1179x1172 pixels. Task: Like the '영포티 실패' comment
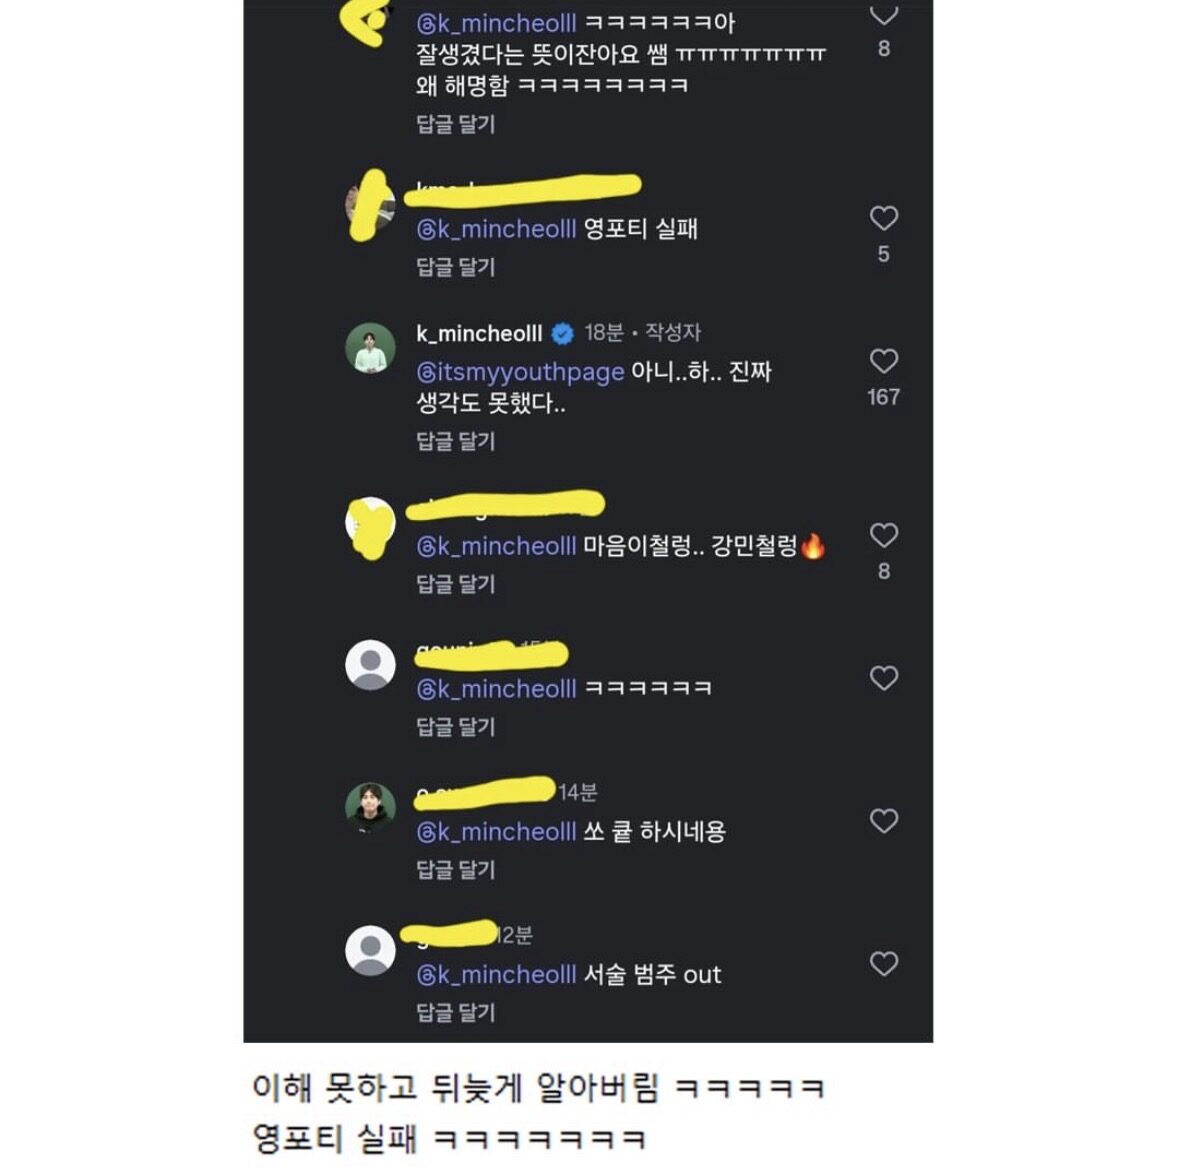click(883, 218)
